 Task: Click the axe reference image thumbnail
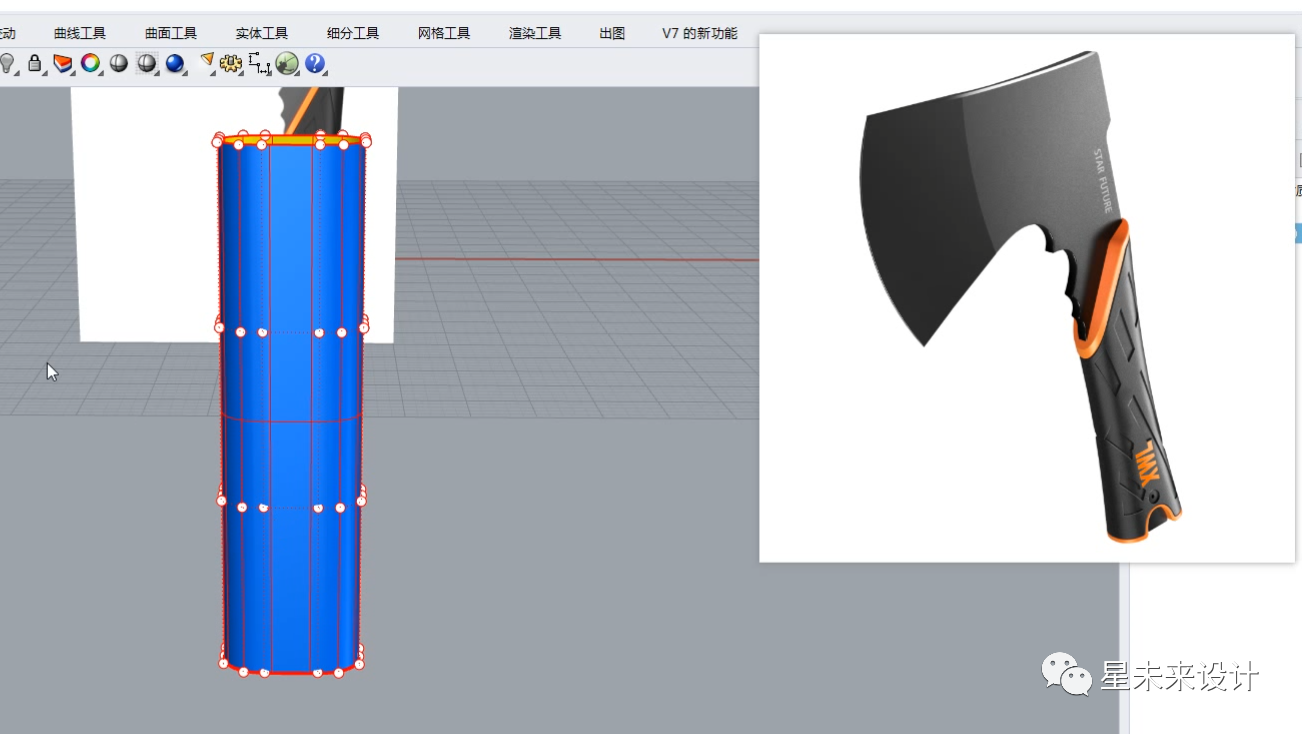pyautogui.click(x=1027, y=298)
